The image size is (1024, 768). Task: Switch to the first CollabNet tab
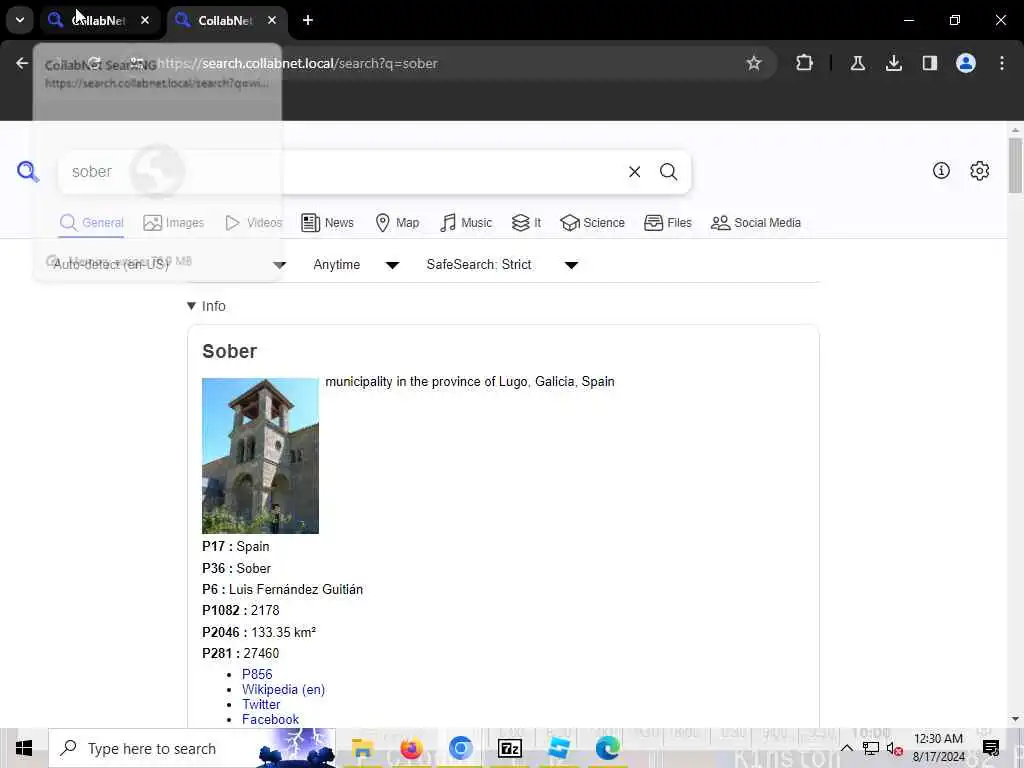pos(98,20)
